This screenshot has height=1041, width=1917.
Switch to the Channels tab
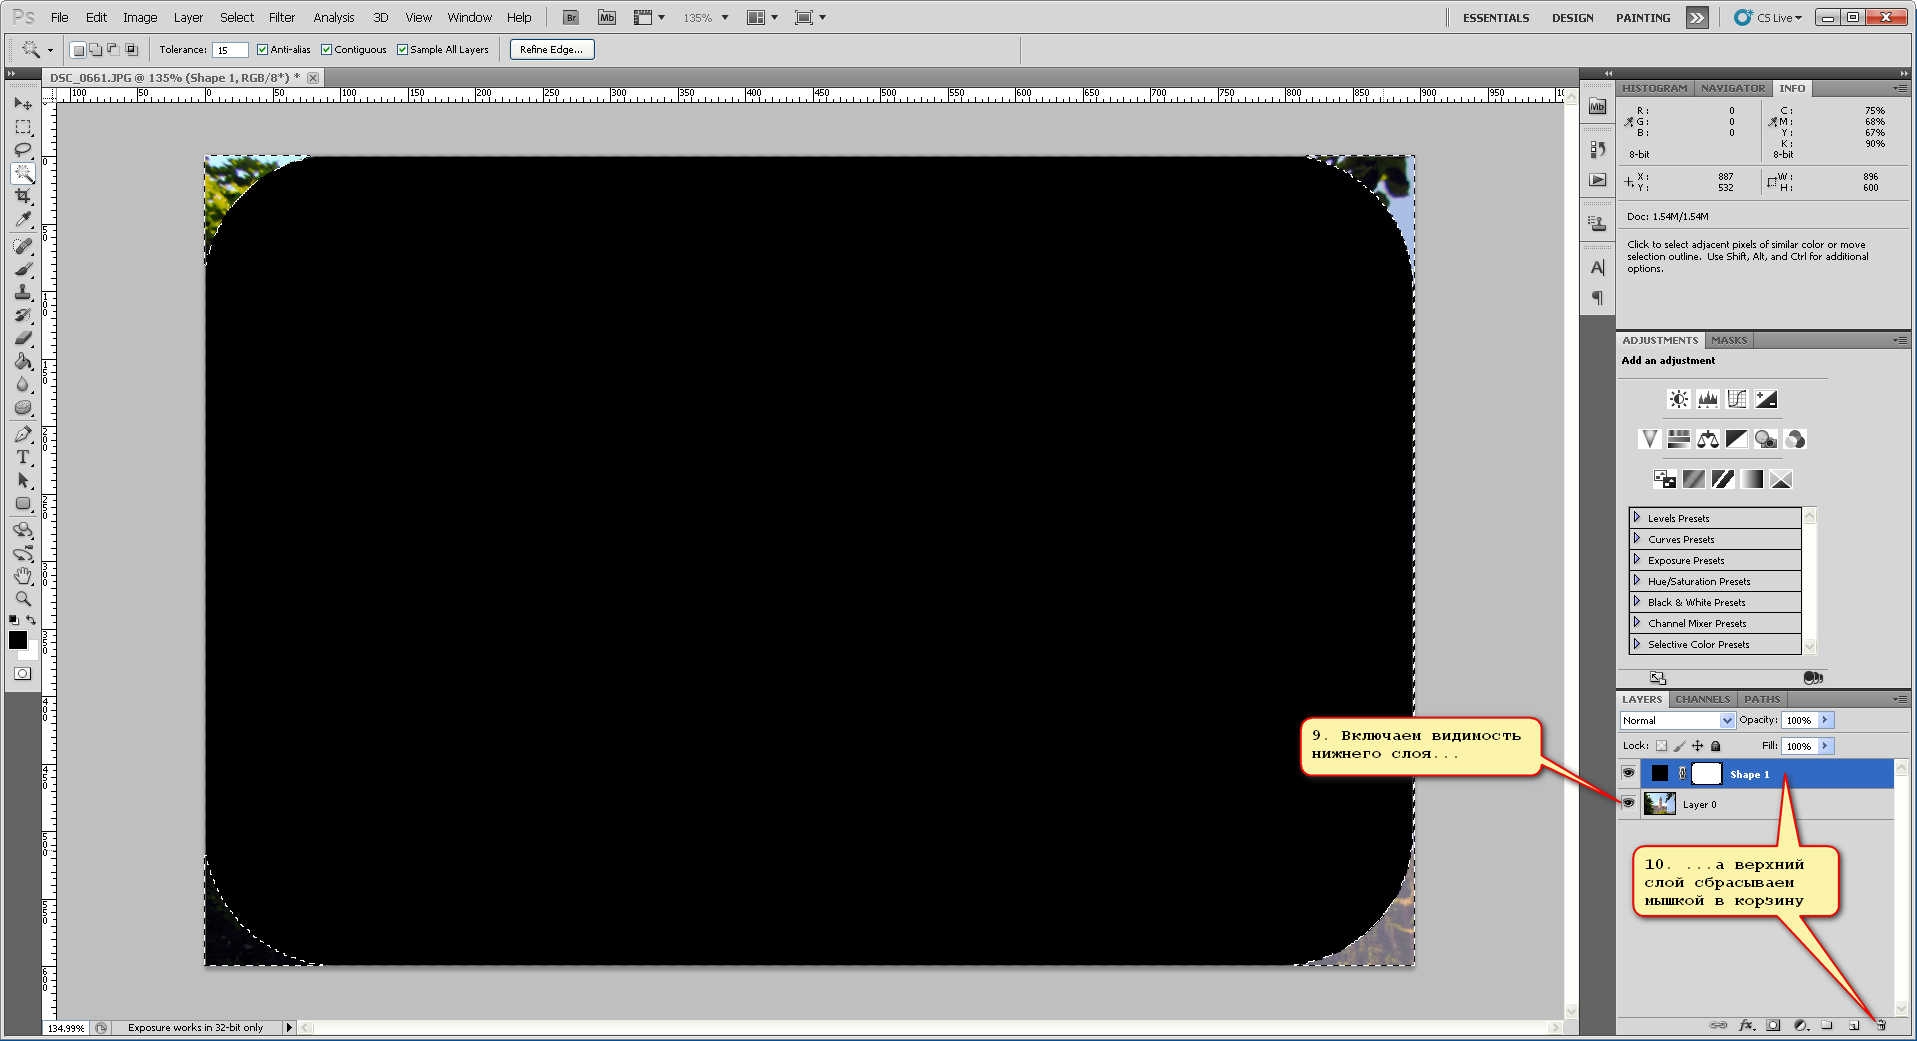point(1701,699)
